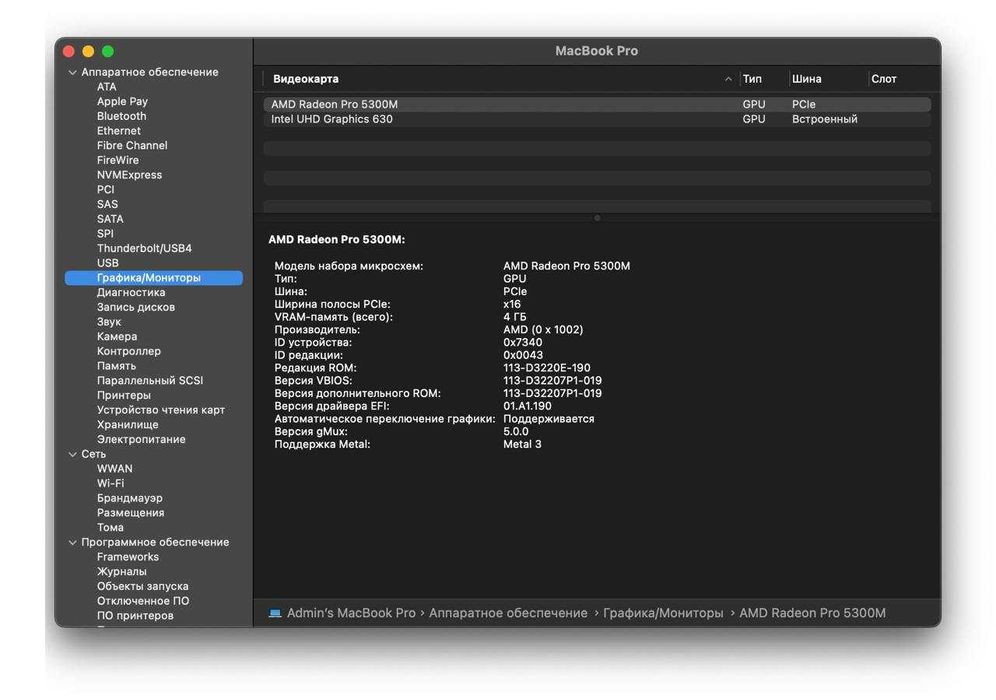Screen dimensions: 996x700
Task: Select Тома in the sidebar
Action: point(110,527)
